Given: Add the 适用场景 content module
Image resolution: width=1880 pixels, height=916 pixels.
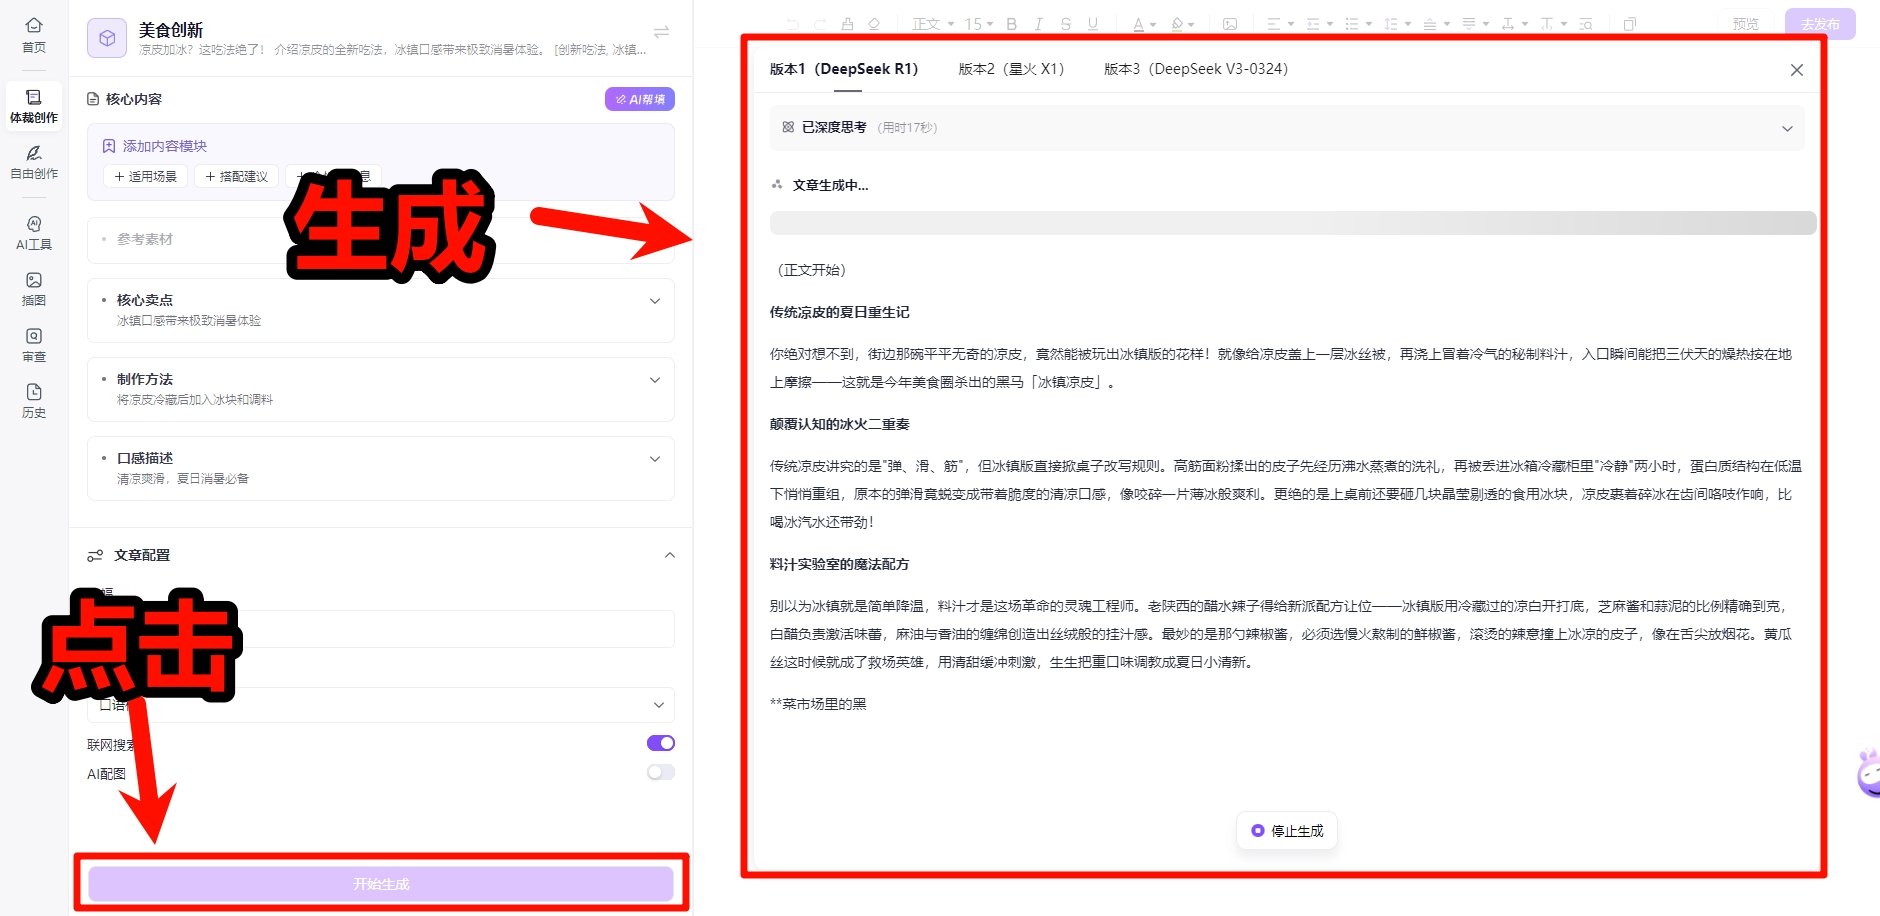Looking at the screenshot, I should [146, 177].
